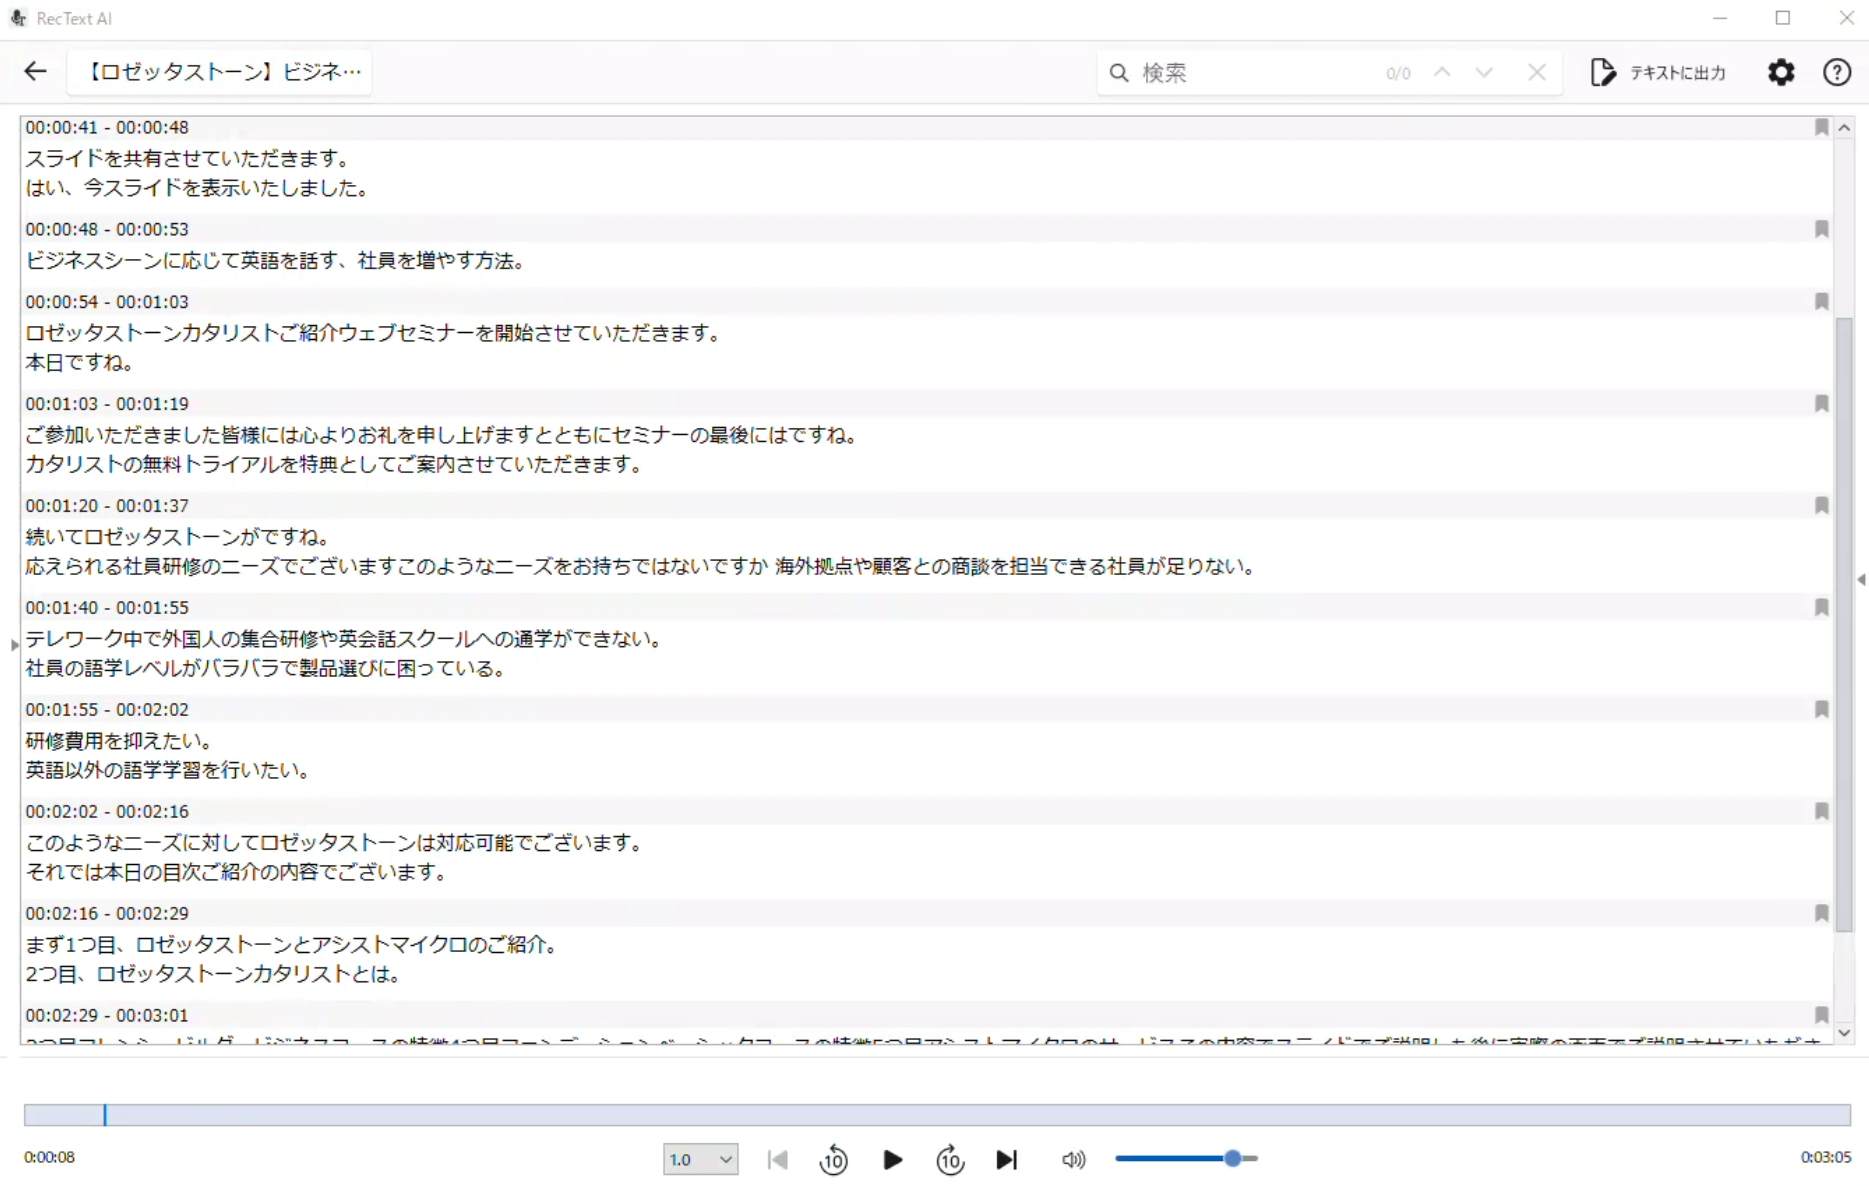Click line それでは本日の目次ご紹介の内容でございます。
Screen dimensions: 1869x1186
237,872
